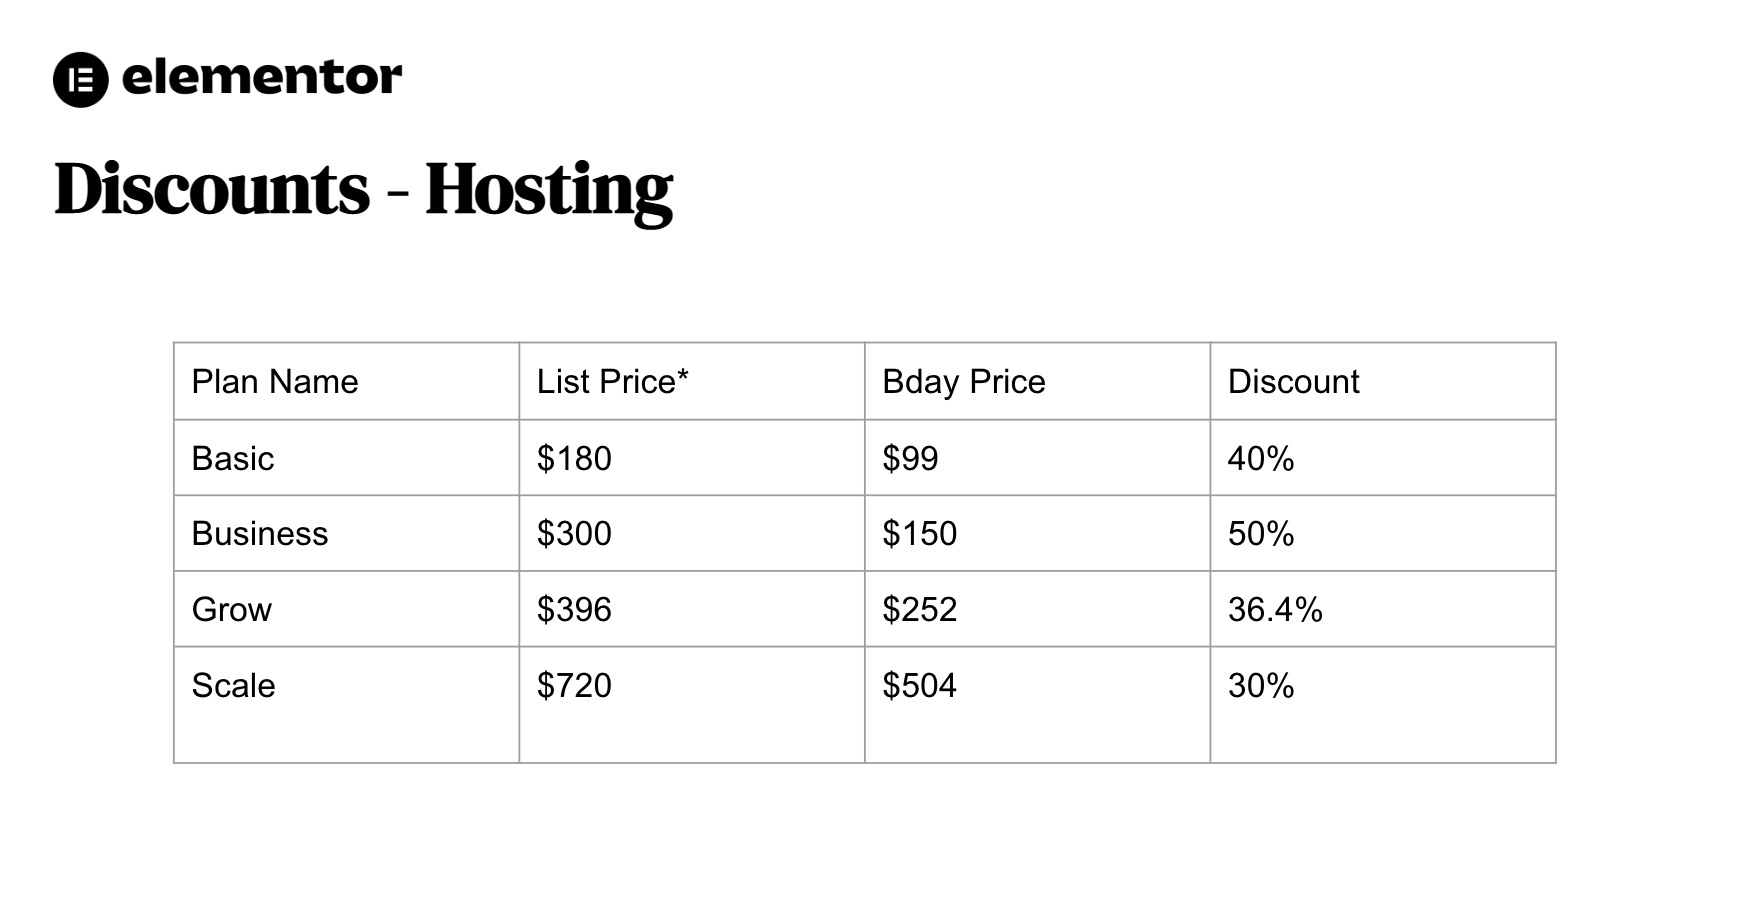Select the $99 Bday price cell
Screen dimensions: 1738x898
1037,458
